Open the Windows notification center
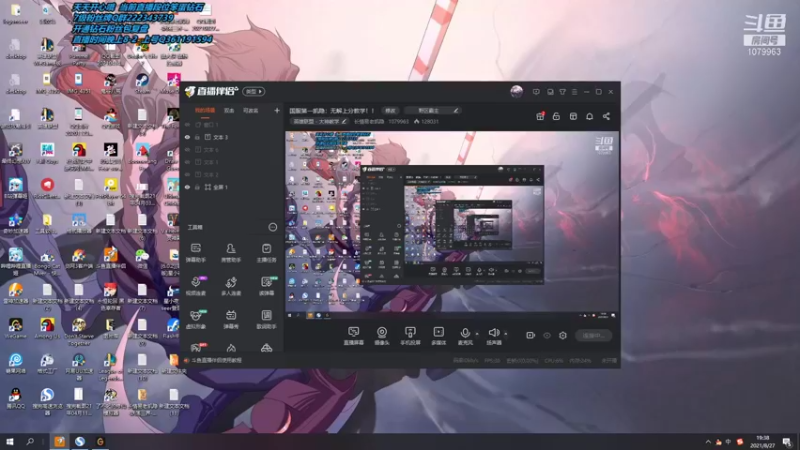This screenshot has height=450, width=800. tap(787, 442)
